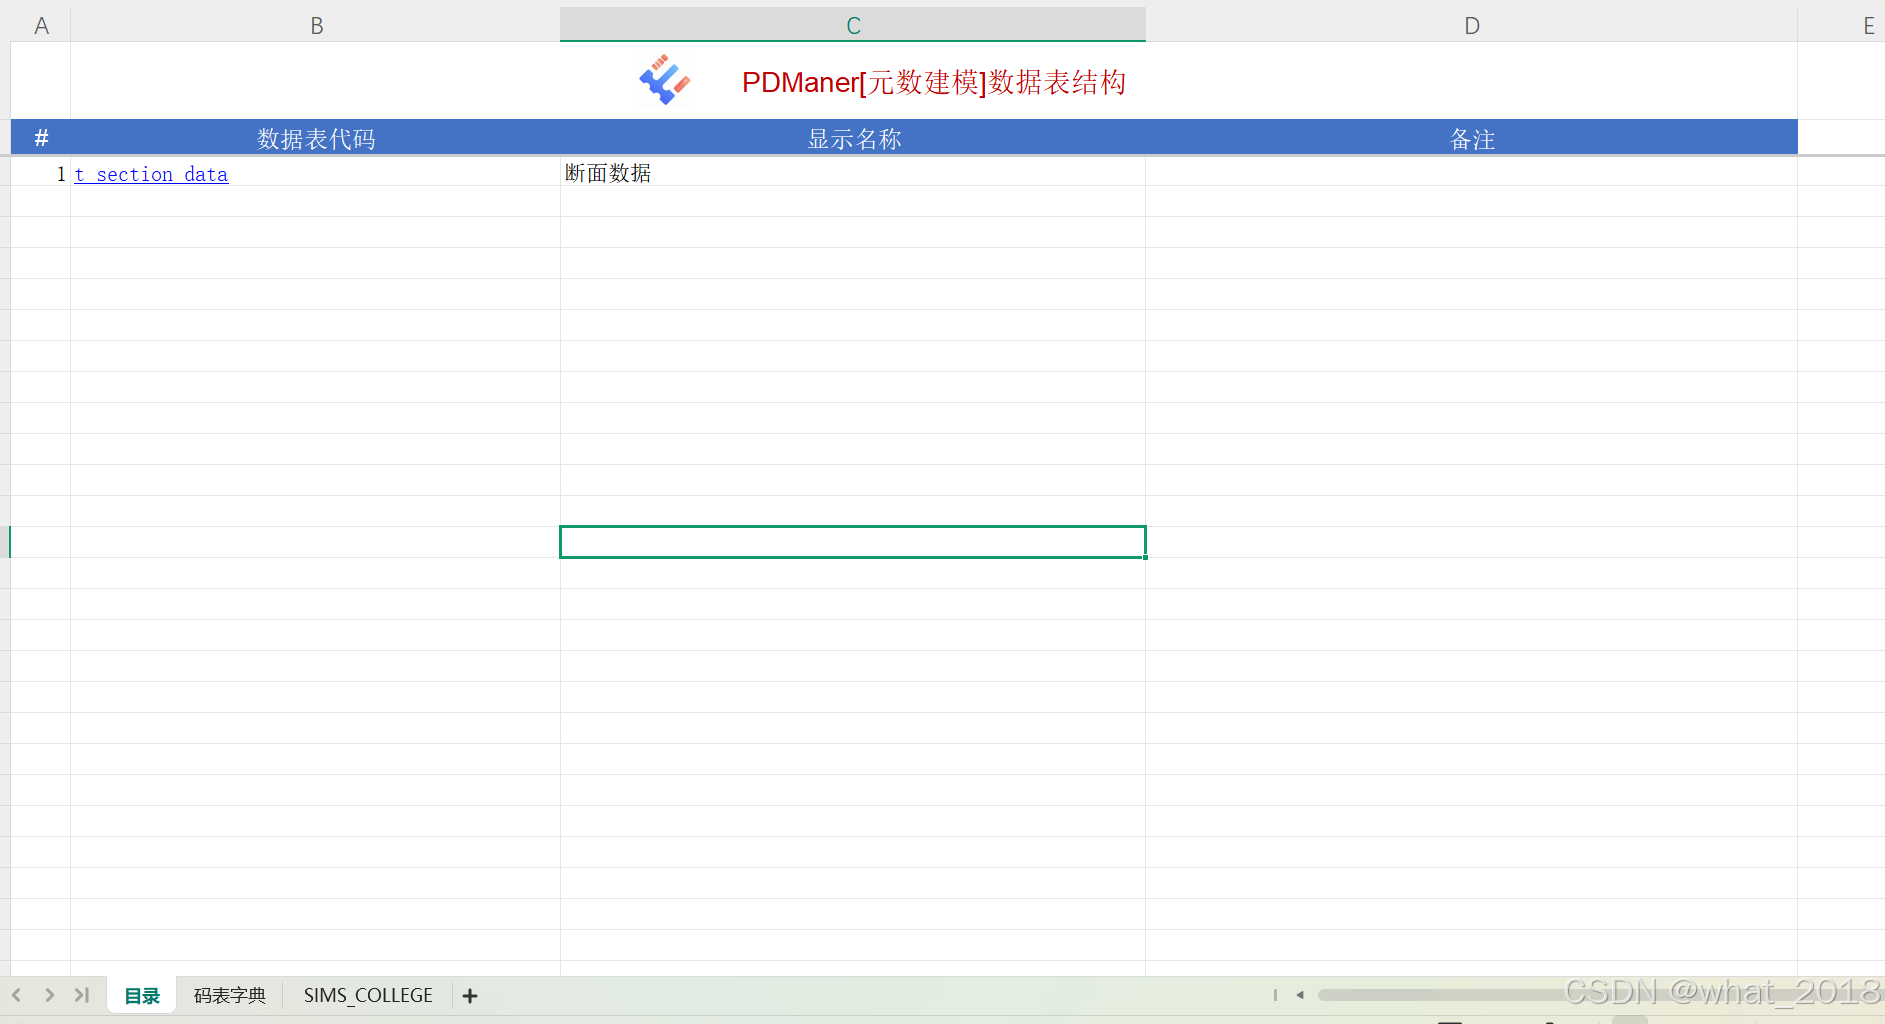Select column C by clicking its header
The height and width of the screenshot is (1024, 1885).
[x=852, y=24]
